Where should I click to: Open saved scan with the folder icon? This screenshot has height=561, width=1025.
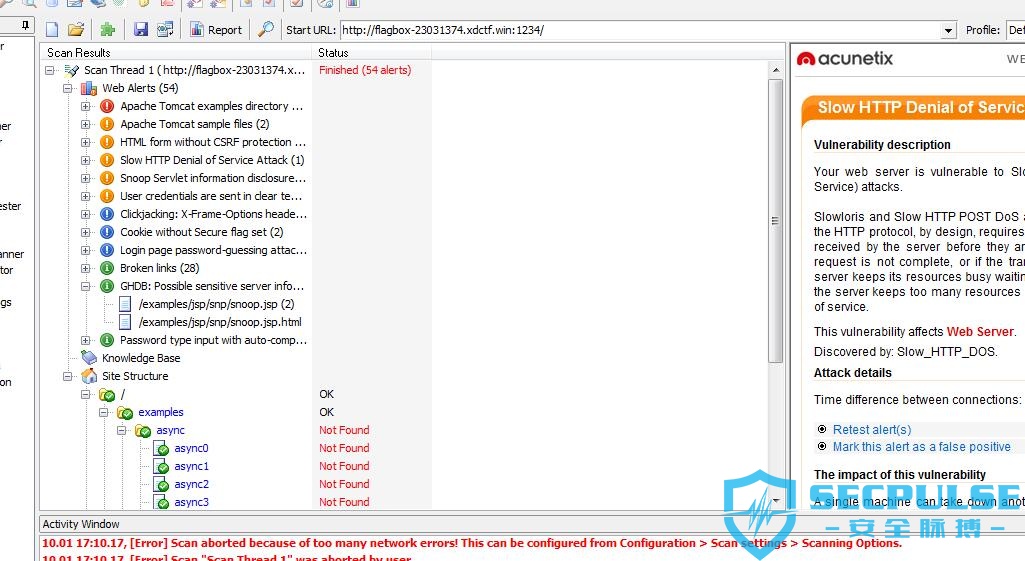[76, 29]
